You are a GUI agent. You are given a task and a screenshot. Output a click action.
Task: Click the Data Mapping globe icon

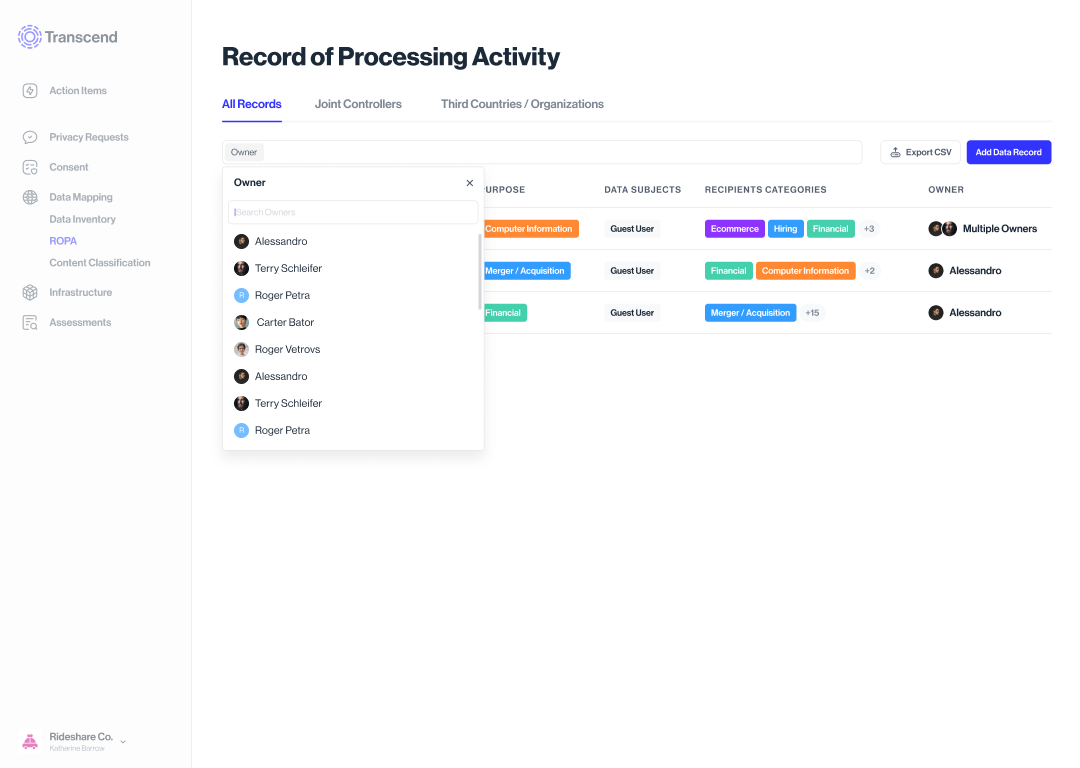[x=30, y=197]
